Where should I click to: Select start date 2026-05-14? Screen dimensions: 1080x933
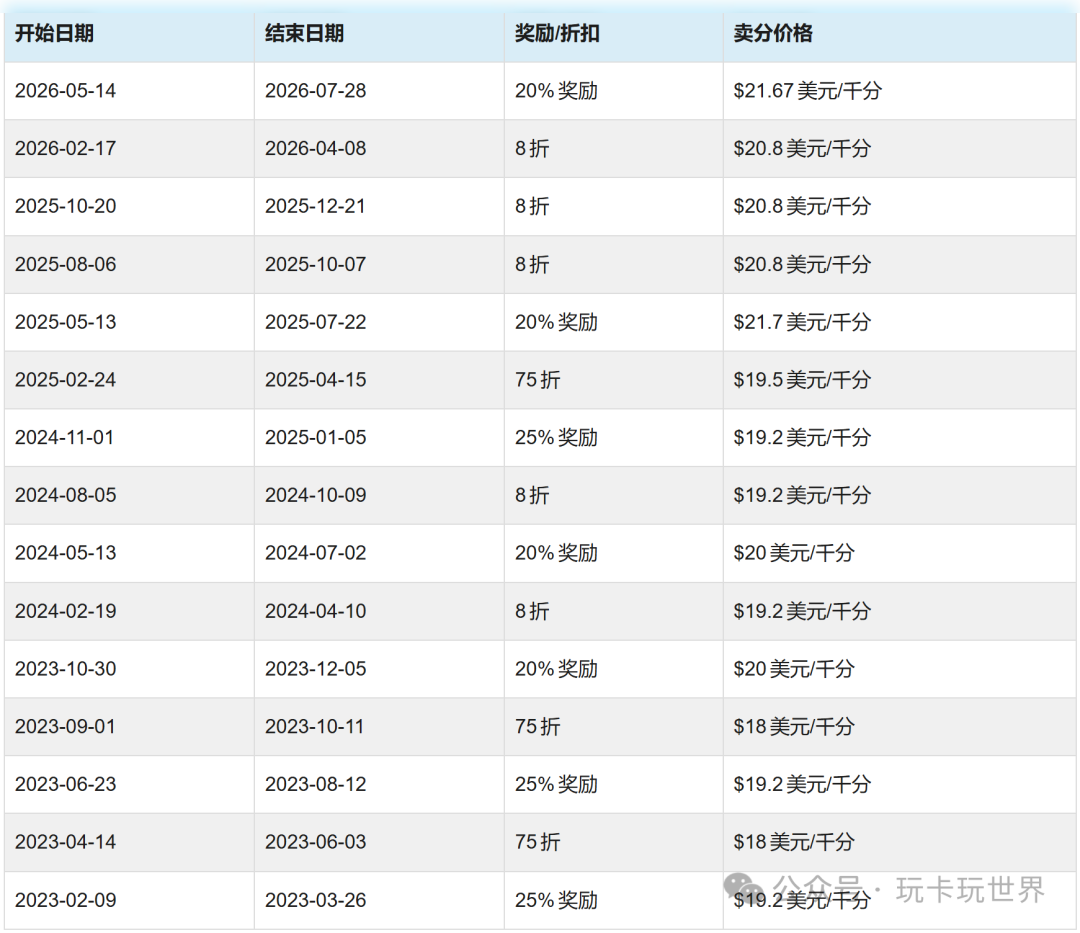[65, 91]
